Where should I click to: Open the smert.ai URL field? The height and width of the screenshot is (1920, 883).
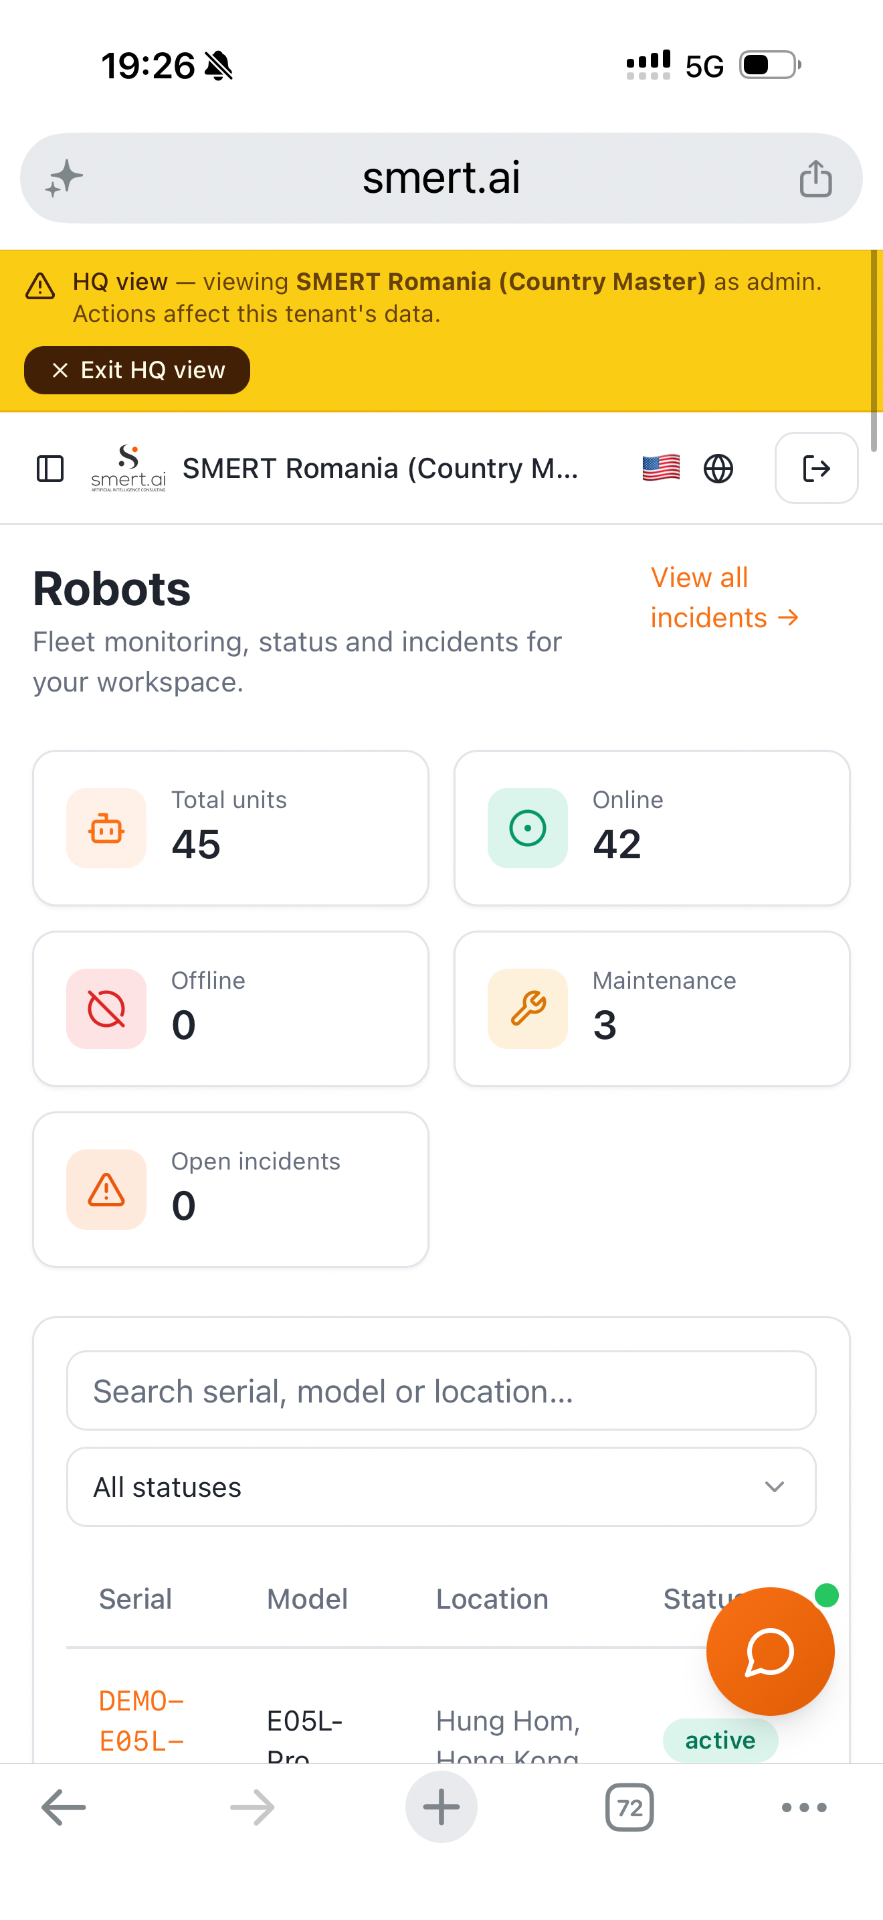[441, 178]
